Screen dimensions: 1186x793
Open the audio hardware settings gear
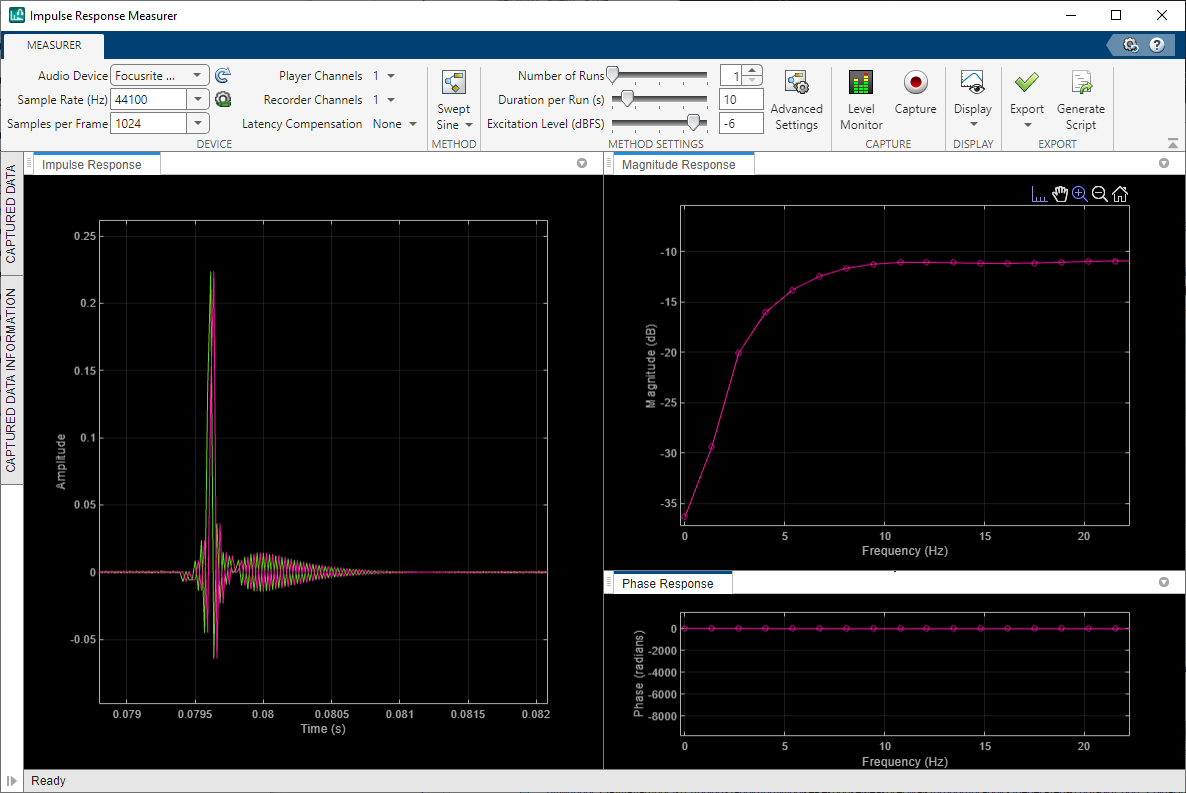click(222, 99)
